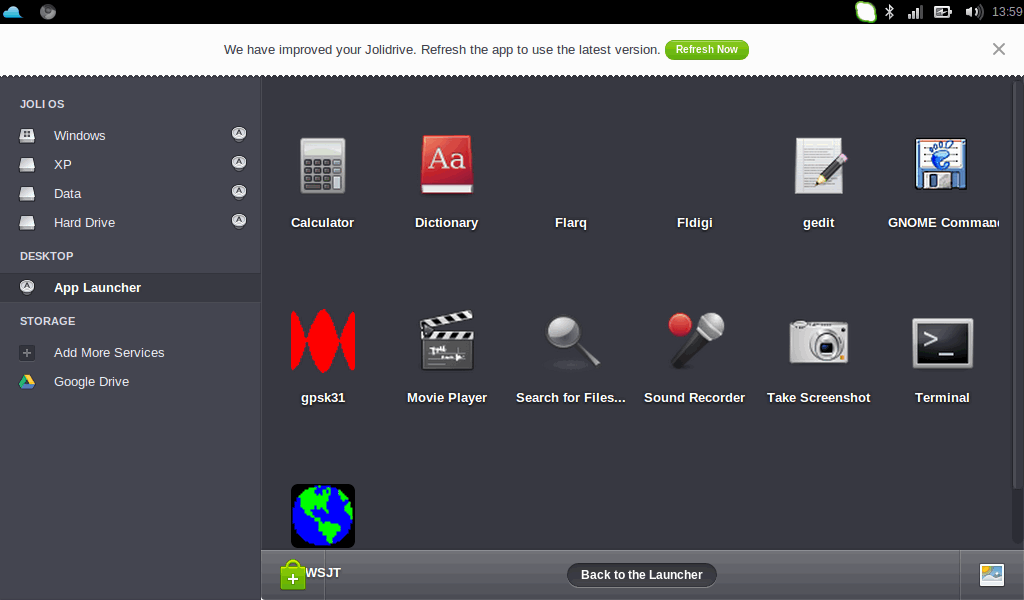
Task: Select App Launcher in sidebar
Action: click(97, 288)
